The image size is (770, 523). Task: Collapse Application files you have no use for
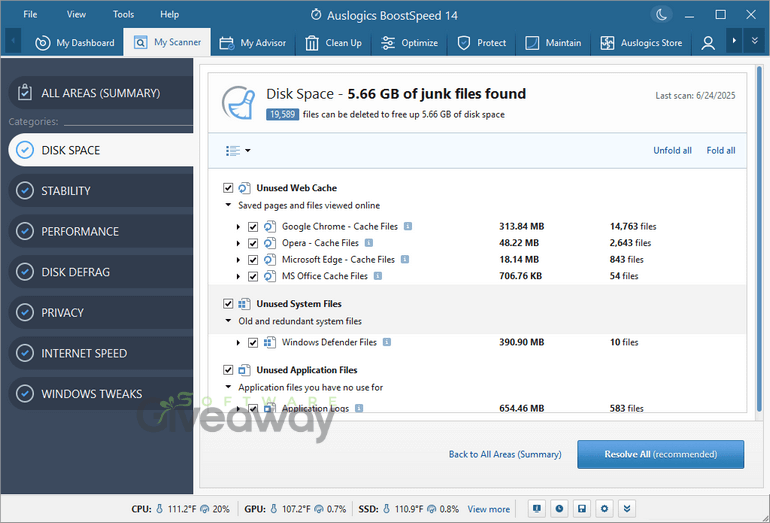point(228,387)
